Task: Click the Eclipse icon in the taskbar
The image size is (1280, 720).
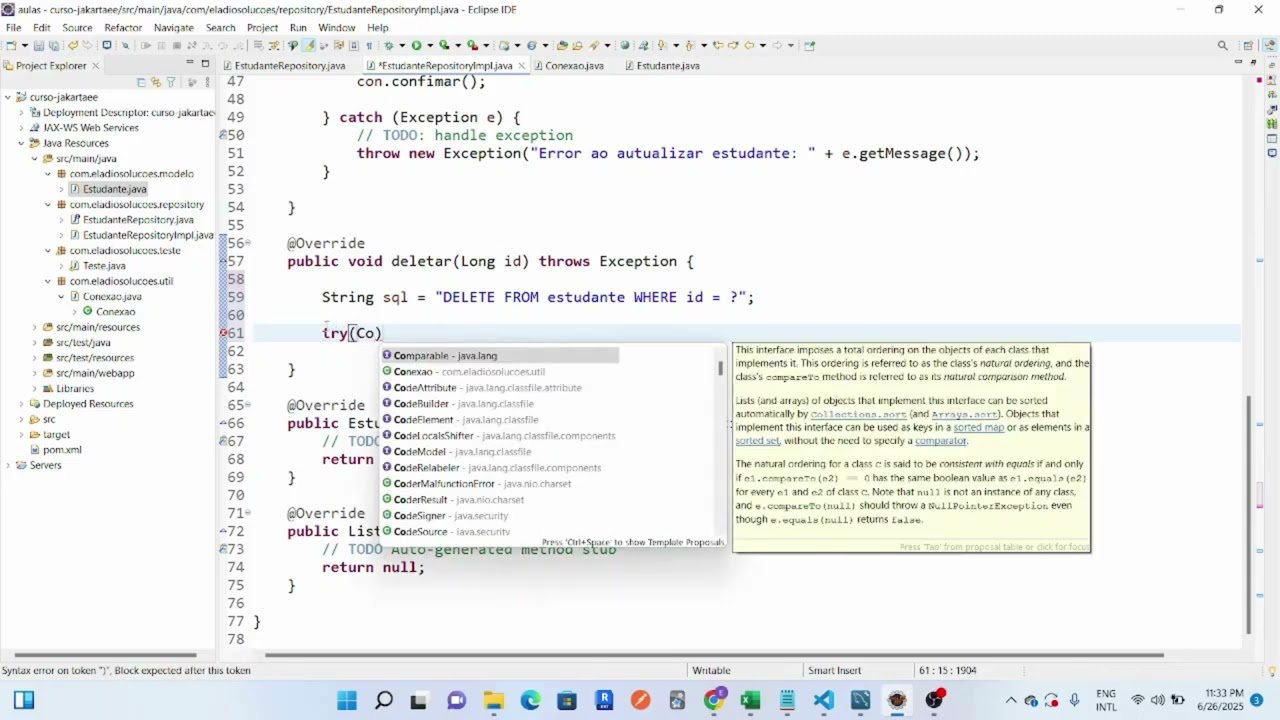Action: tap(897, 700)
